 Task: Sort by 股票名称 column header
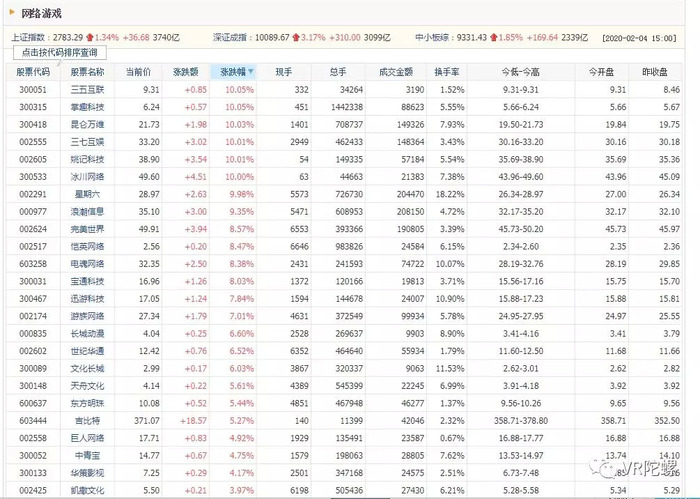tap(88, 72)
